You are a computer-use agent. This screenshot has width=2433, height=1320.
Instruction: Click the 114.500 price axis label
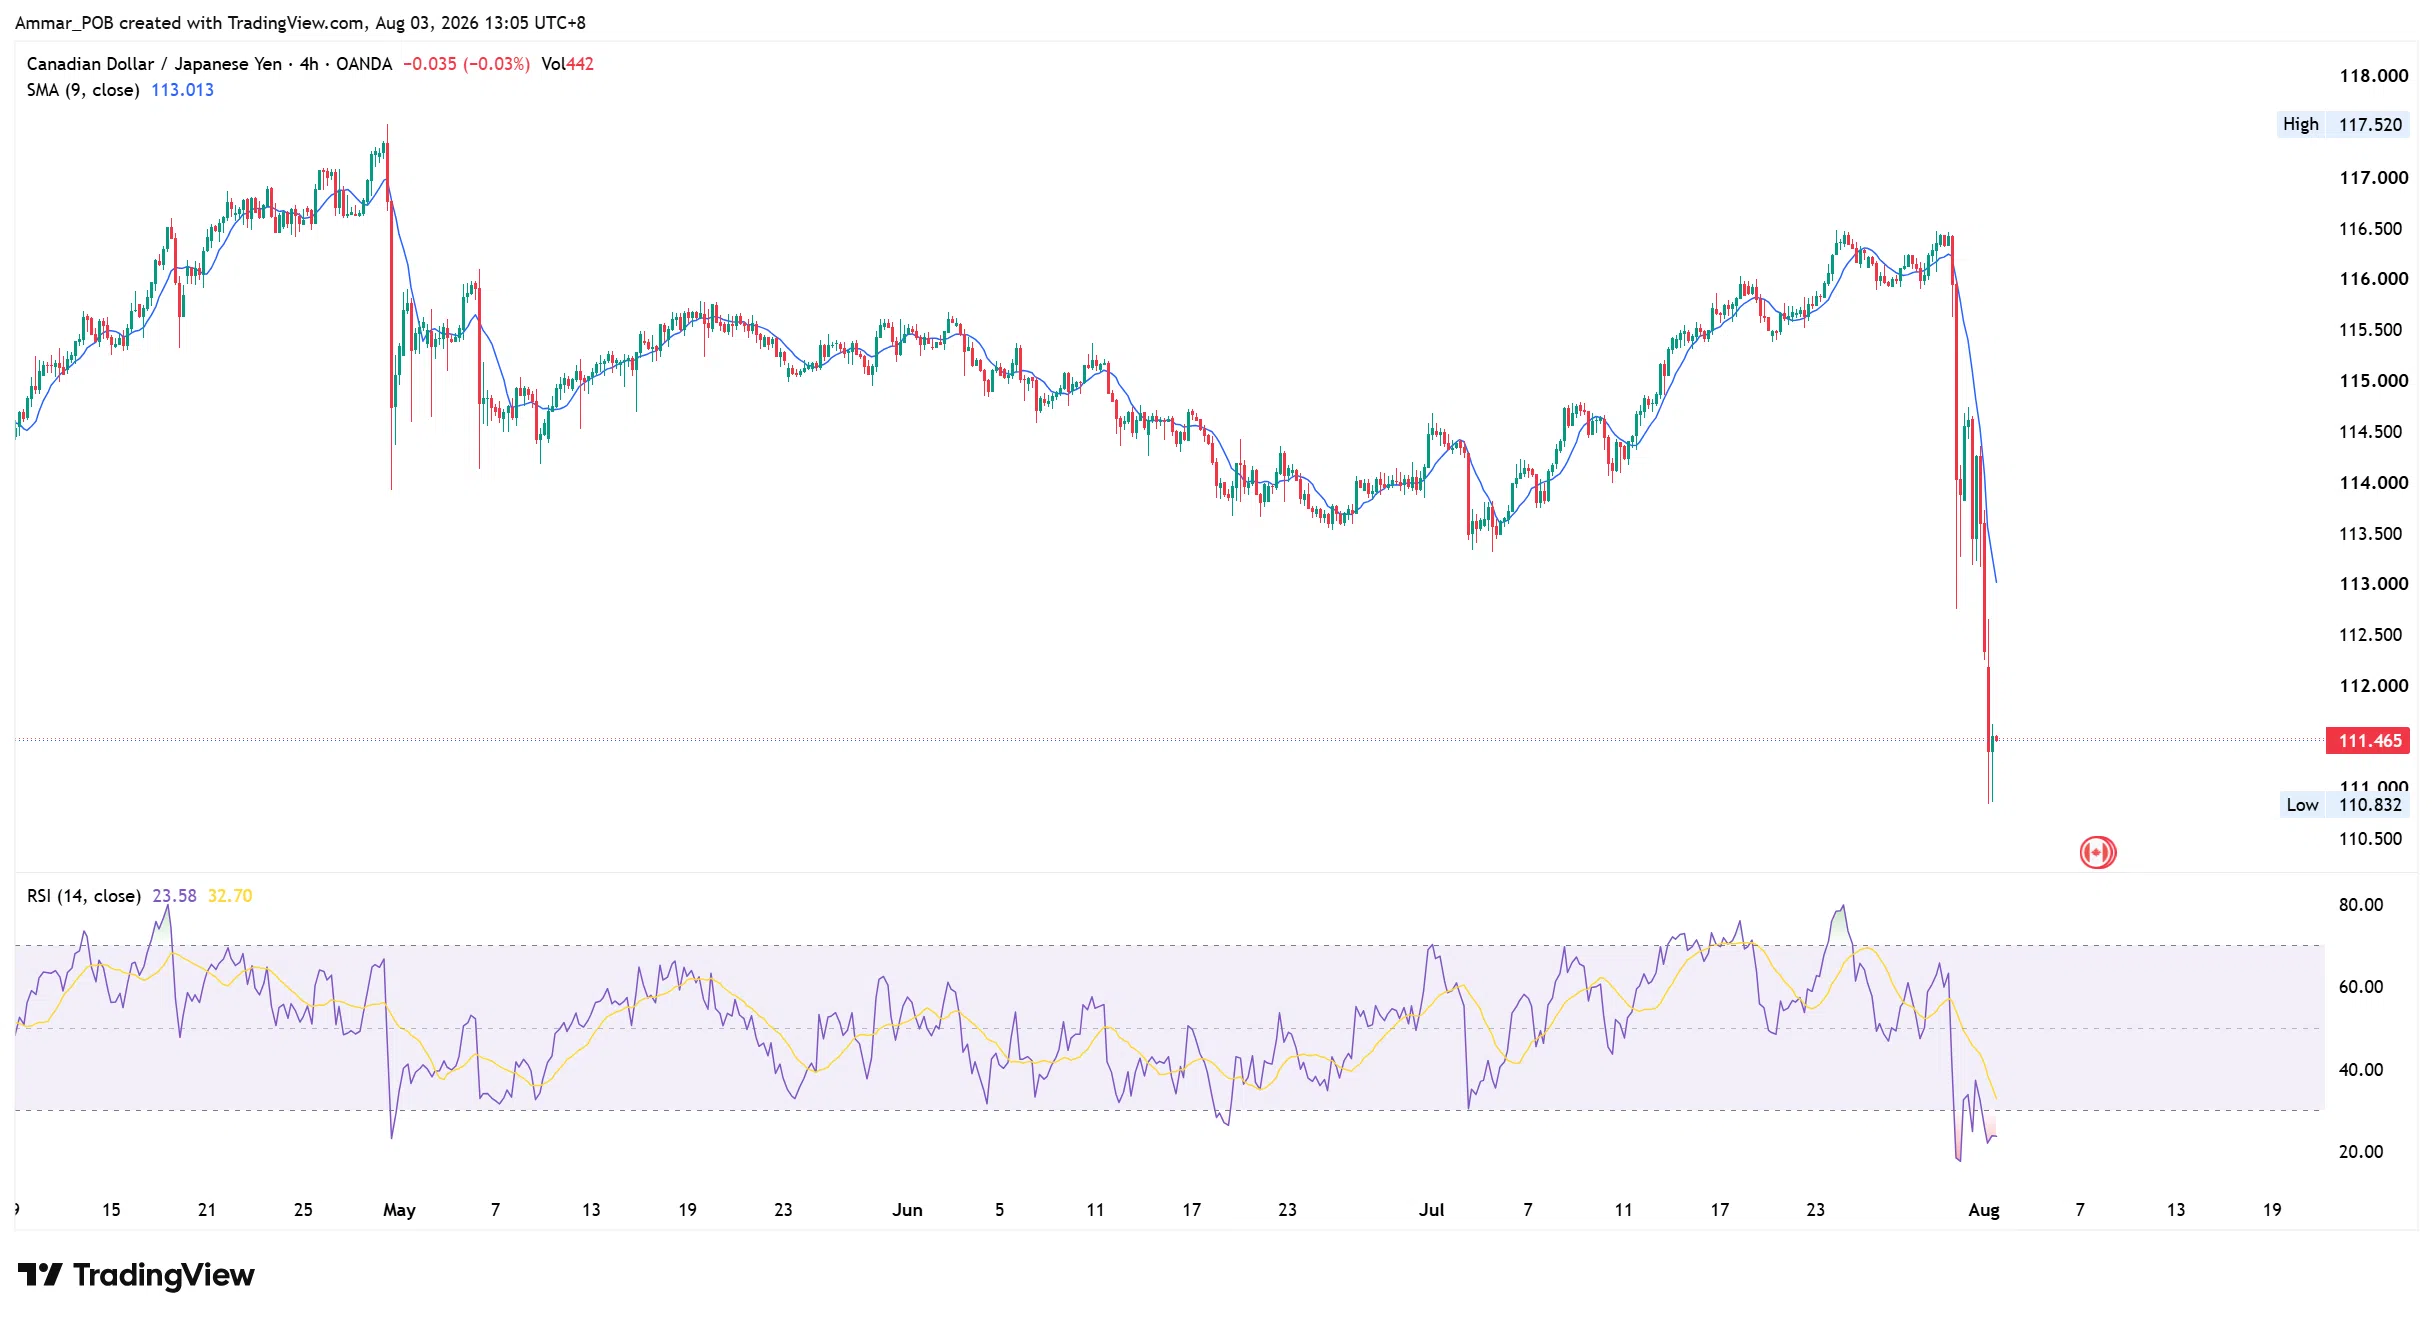pos(2370,432)
